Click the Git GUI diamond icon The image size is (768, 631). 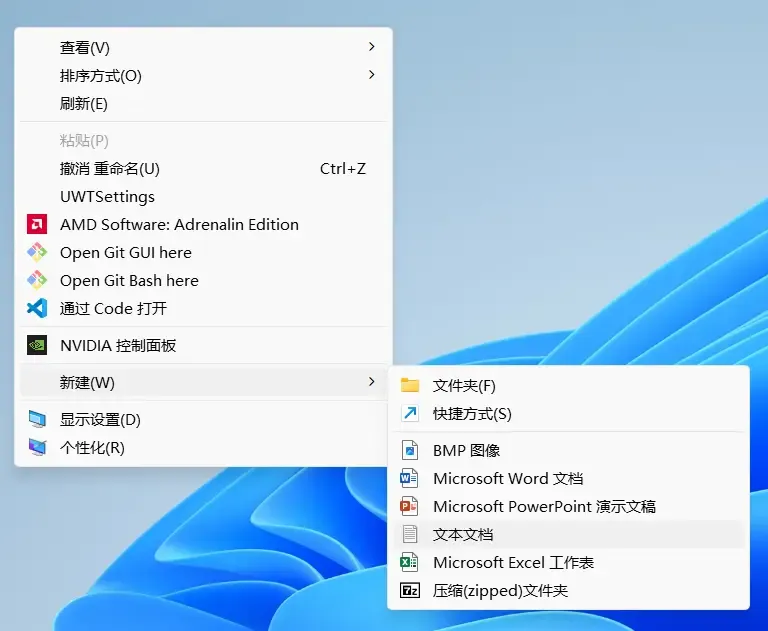[x=37, y=252]
